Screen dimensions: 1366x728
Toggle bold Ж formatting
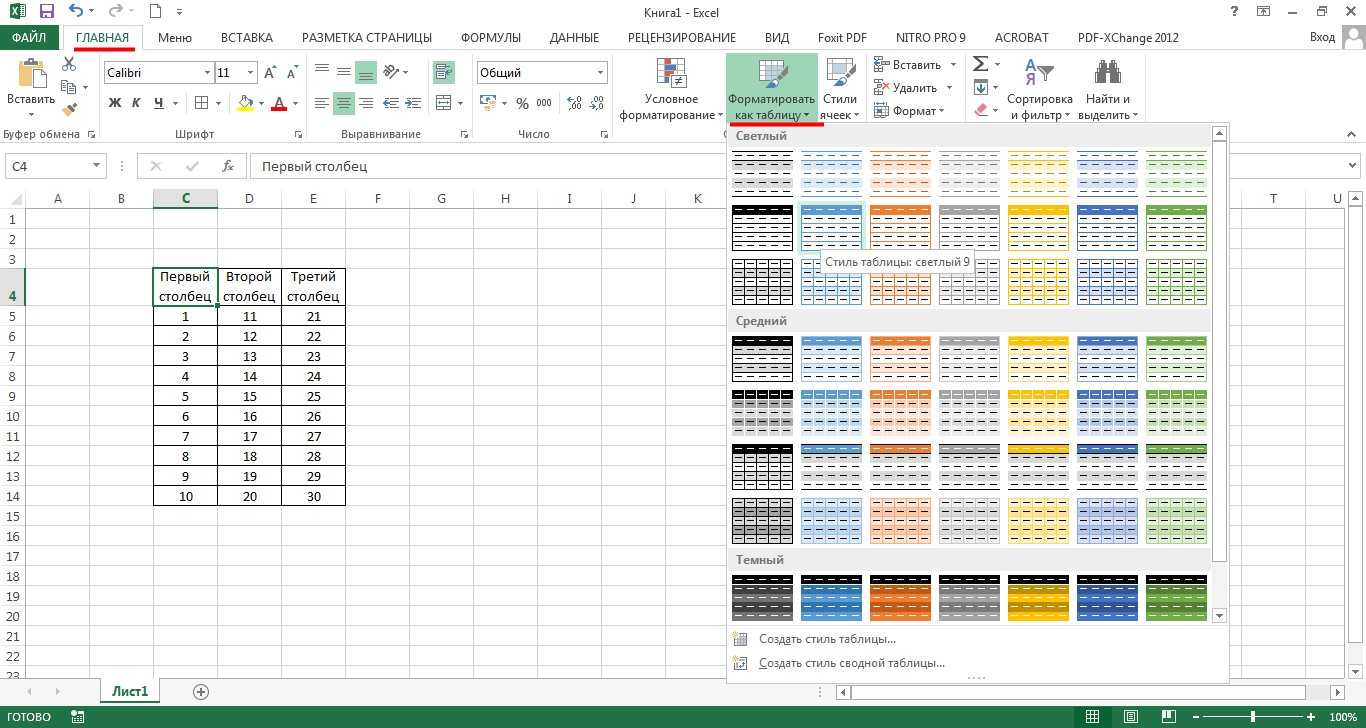115,102
